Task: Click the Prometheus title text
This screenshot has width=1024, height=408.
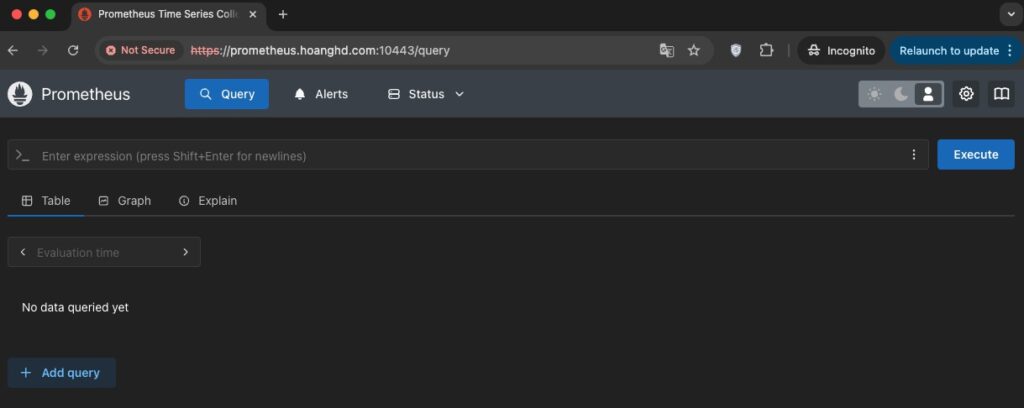Action: [86, 94]
